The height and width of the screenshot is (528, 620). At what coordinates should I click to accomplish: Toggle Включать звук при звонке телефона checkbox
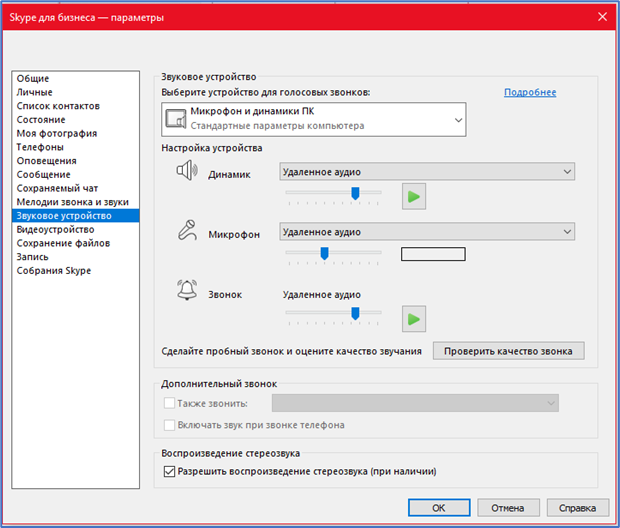click(169, 425)
